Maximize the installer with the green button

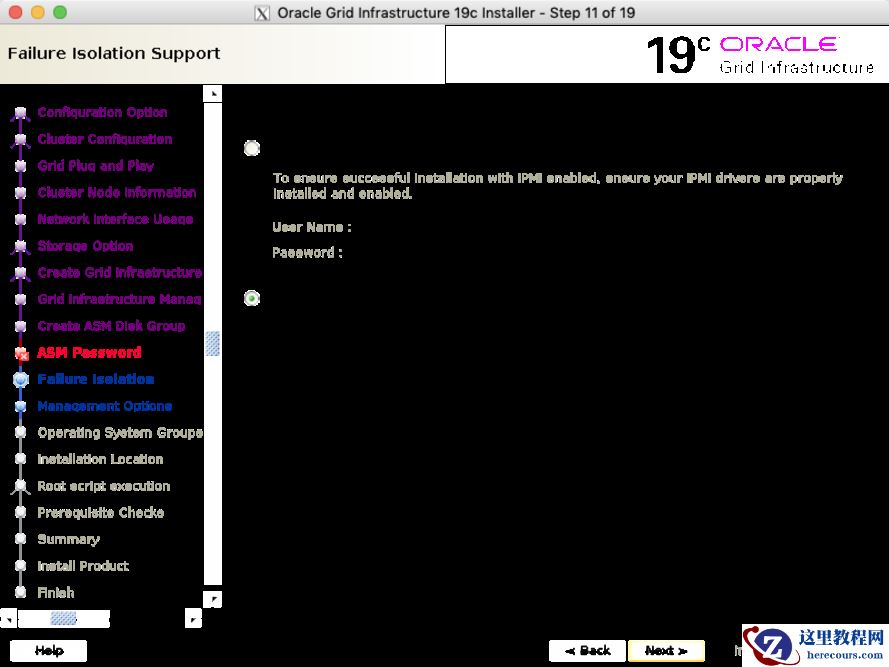click(60, 12)
